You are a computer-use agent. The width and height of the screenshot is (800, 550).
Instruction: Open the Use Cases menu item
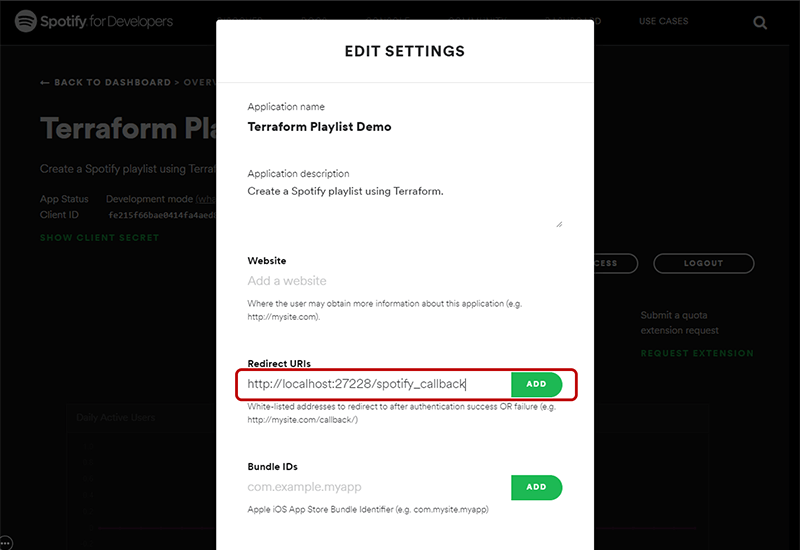[663, 21]
